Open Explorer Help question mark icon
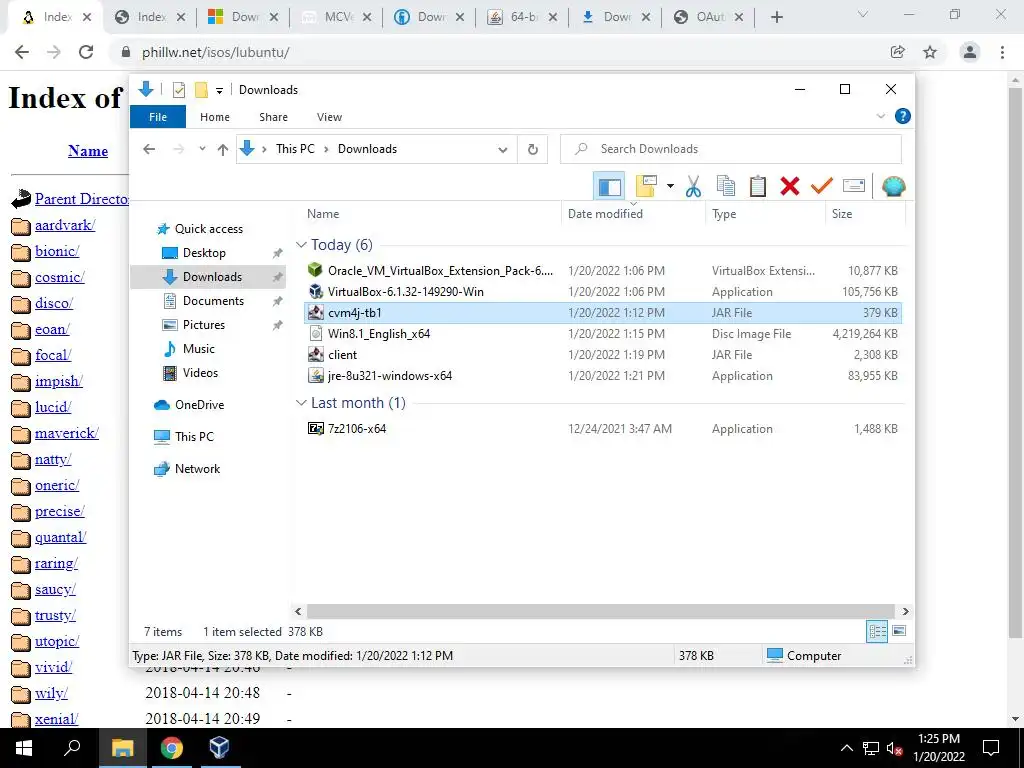This screenshot has width=1024, height=768. [x=903, y=116]
